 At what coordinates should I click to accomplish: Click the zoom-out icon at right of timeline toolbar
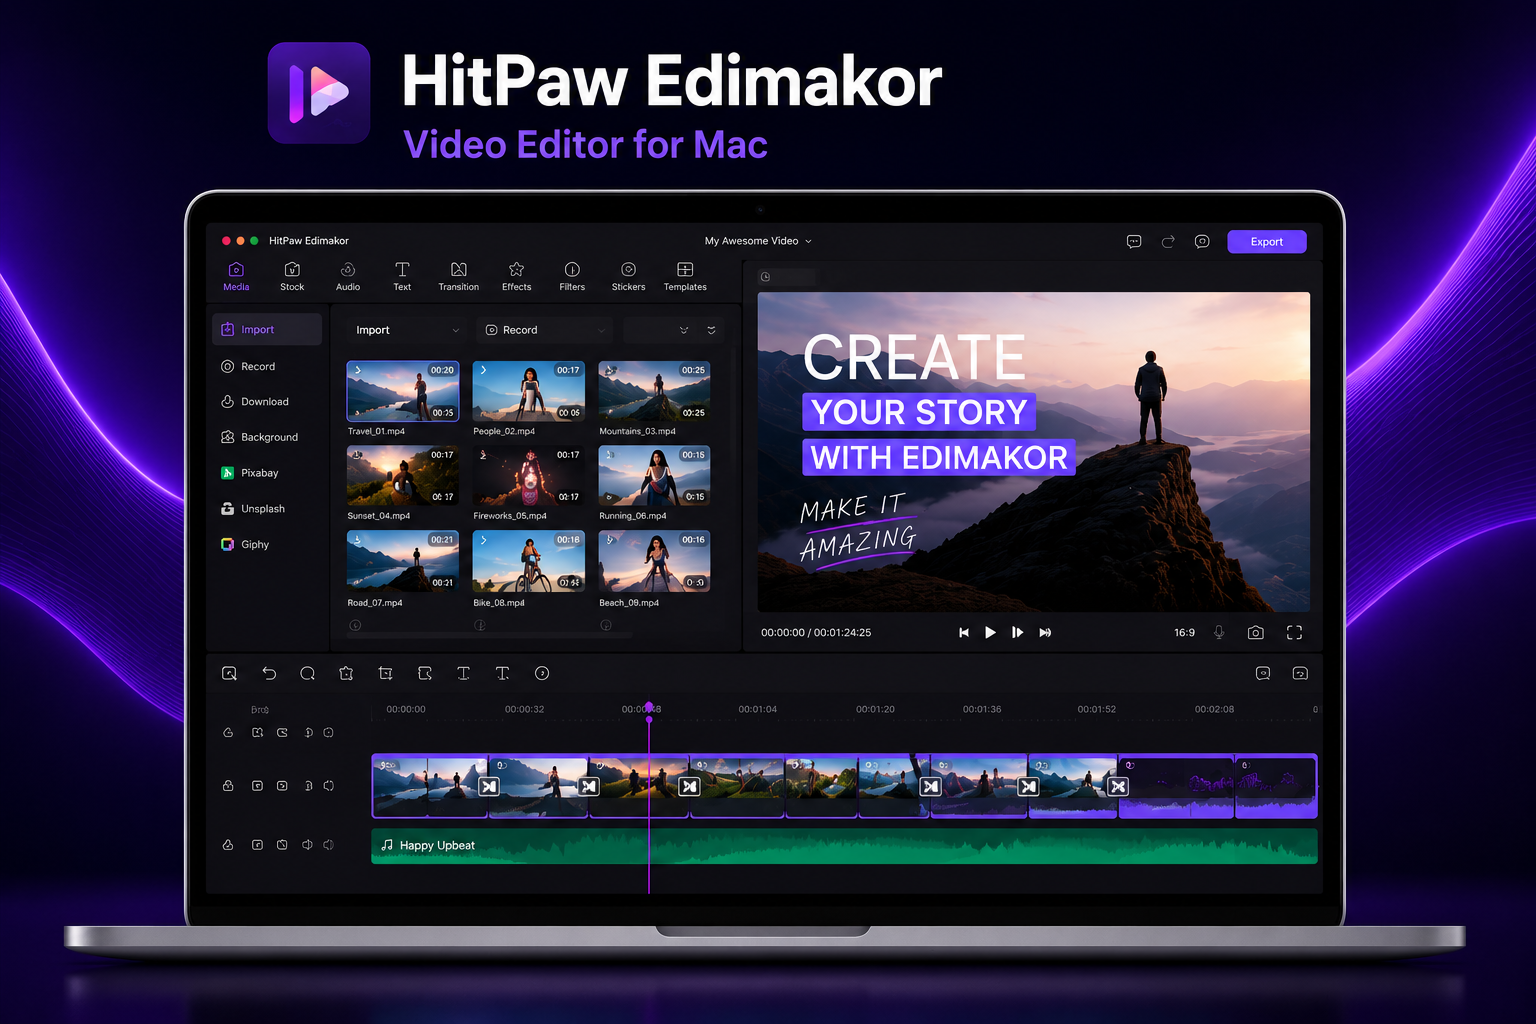[1263, 673]
